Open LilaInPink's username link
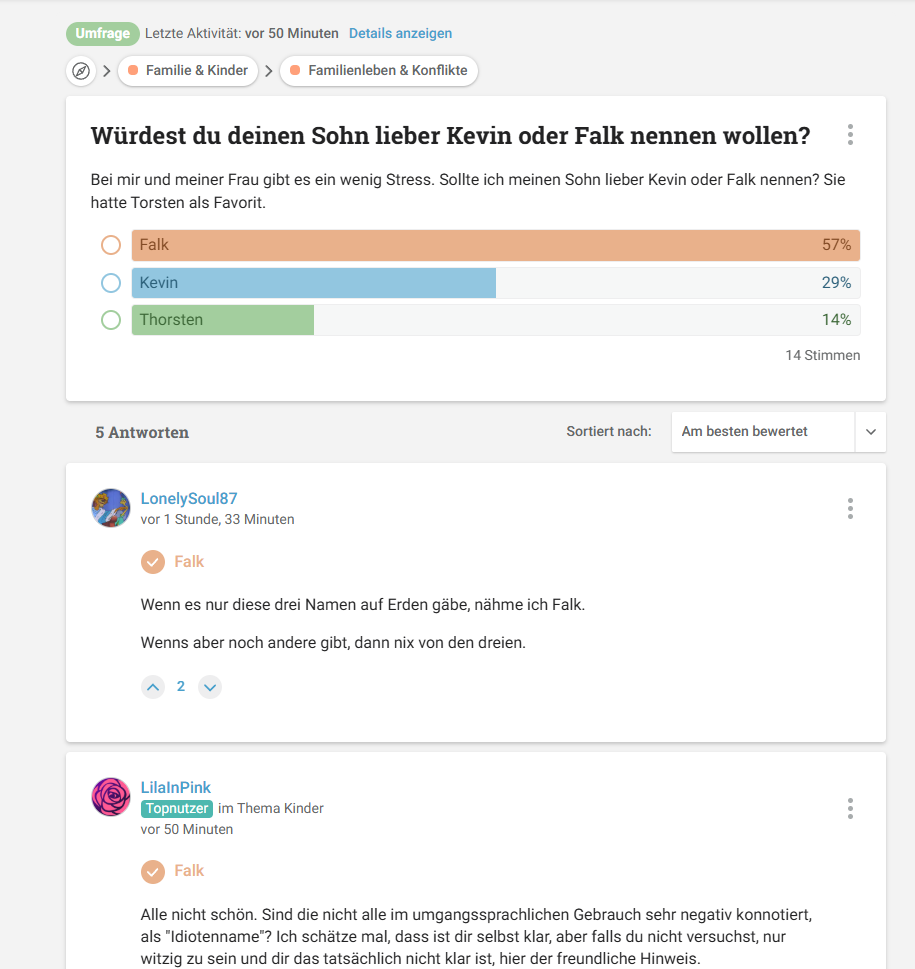915x969 pixels. pos(176,787)
